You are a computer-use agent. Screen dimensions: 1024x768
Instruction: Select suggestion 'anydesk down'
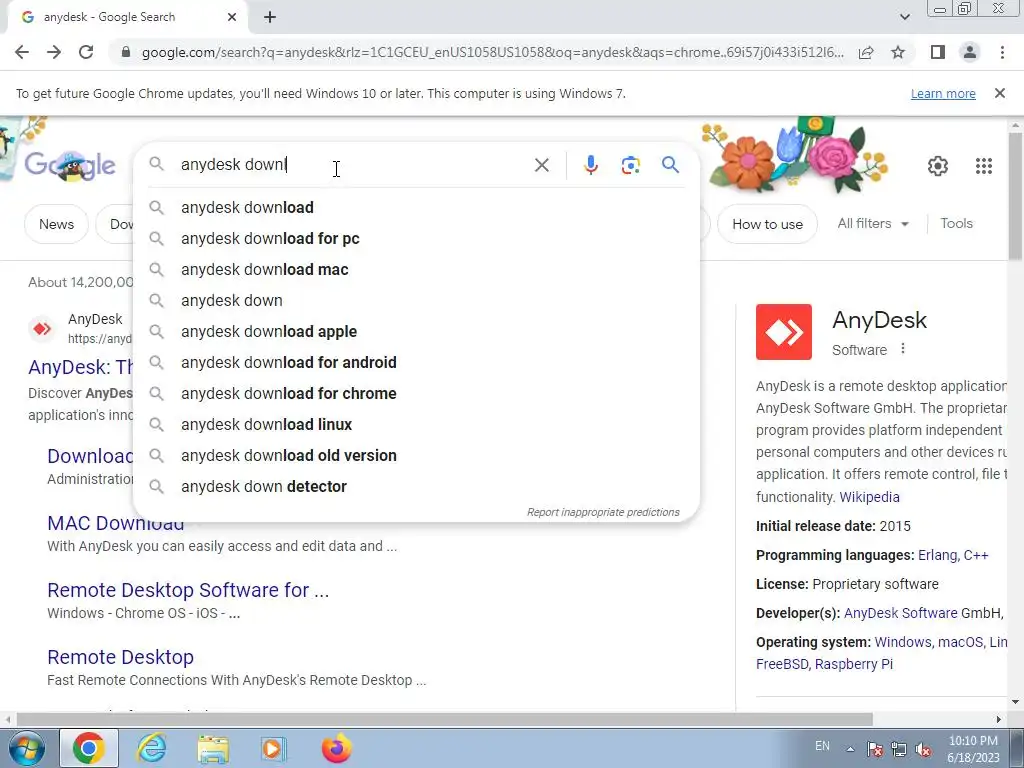[416, 300]
